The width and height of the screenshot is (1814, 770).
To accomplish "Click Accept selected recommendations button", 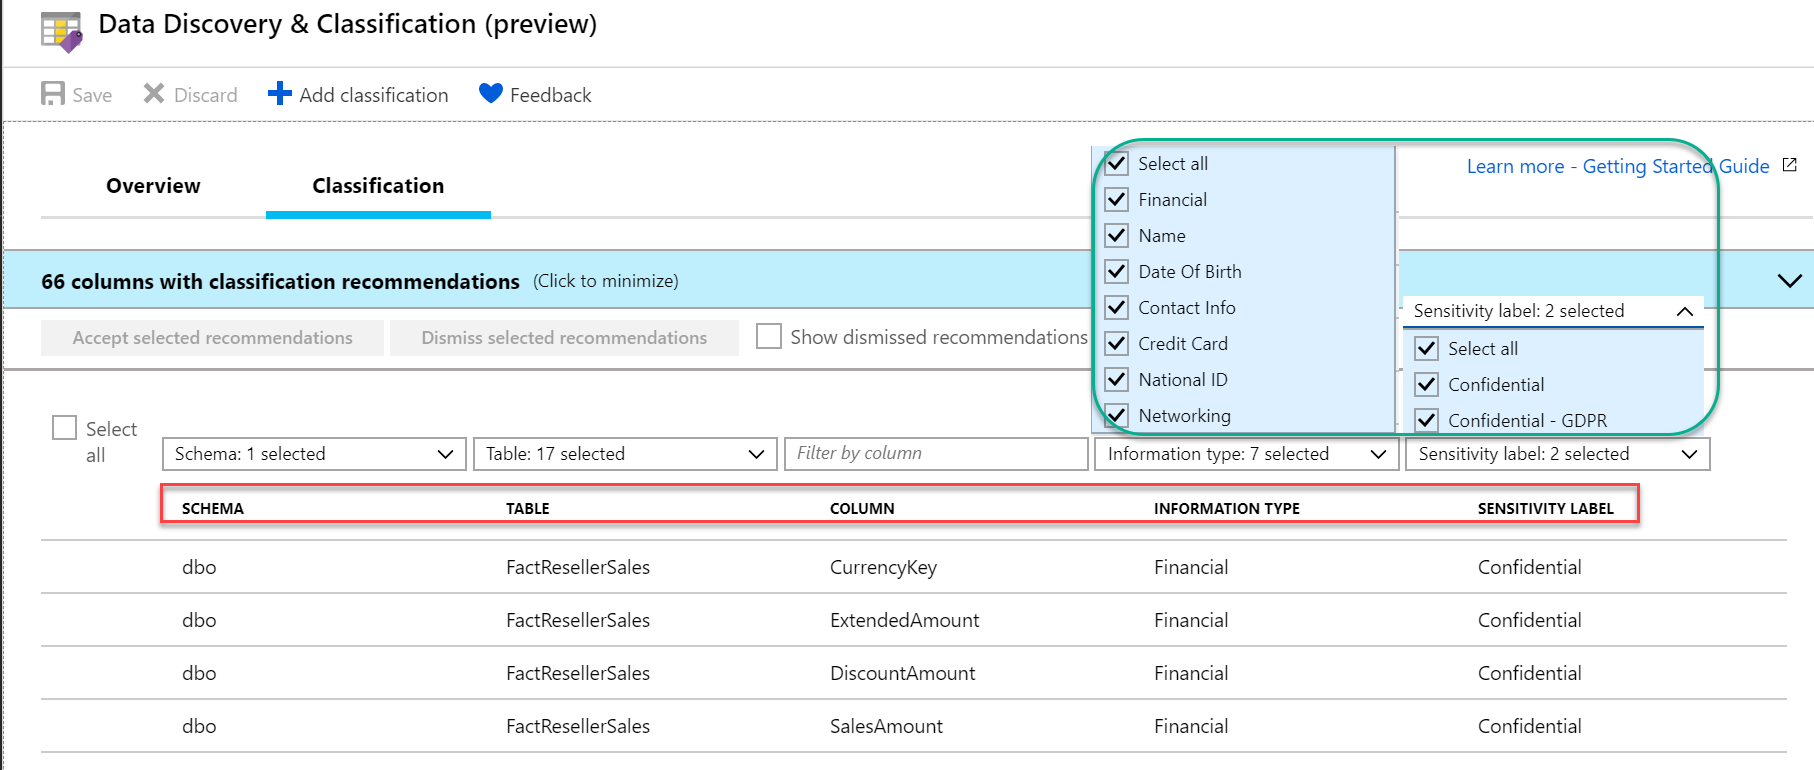I will tap(212, 338).
